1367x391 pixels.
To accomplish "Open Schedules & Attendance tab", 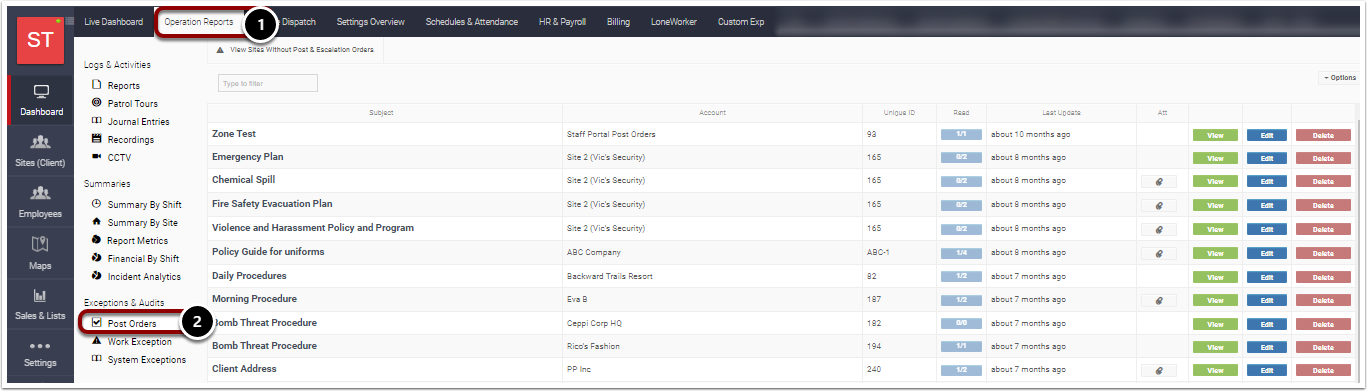I will (x=472, y=21).
